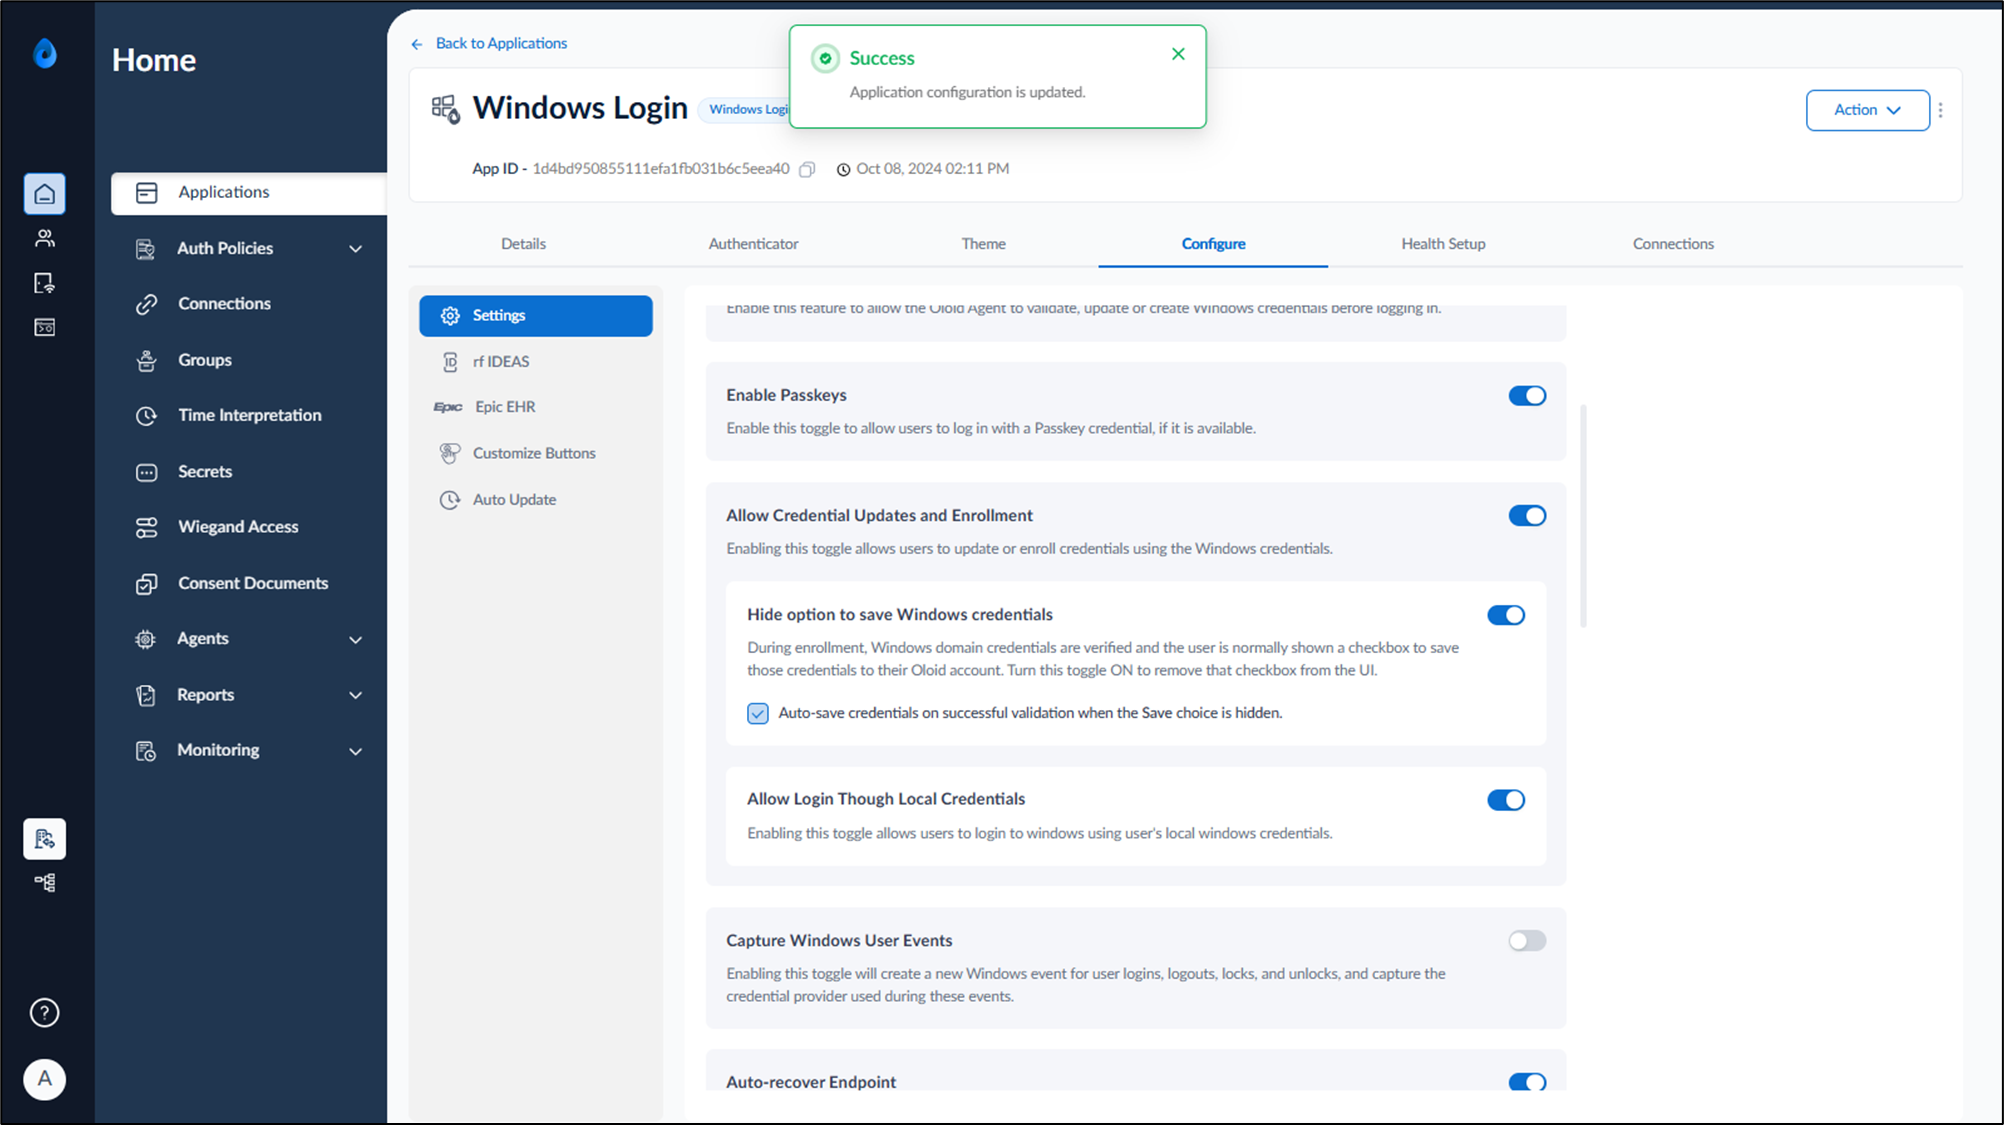Select Settings in configure menu
Image resolution: width=2004 pixels, height=1125 pixels.
click(x=536, y=315)
